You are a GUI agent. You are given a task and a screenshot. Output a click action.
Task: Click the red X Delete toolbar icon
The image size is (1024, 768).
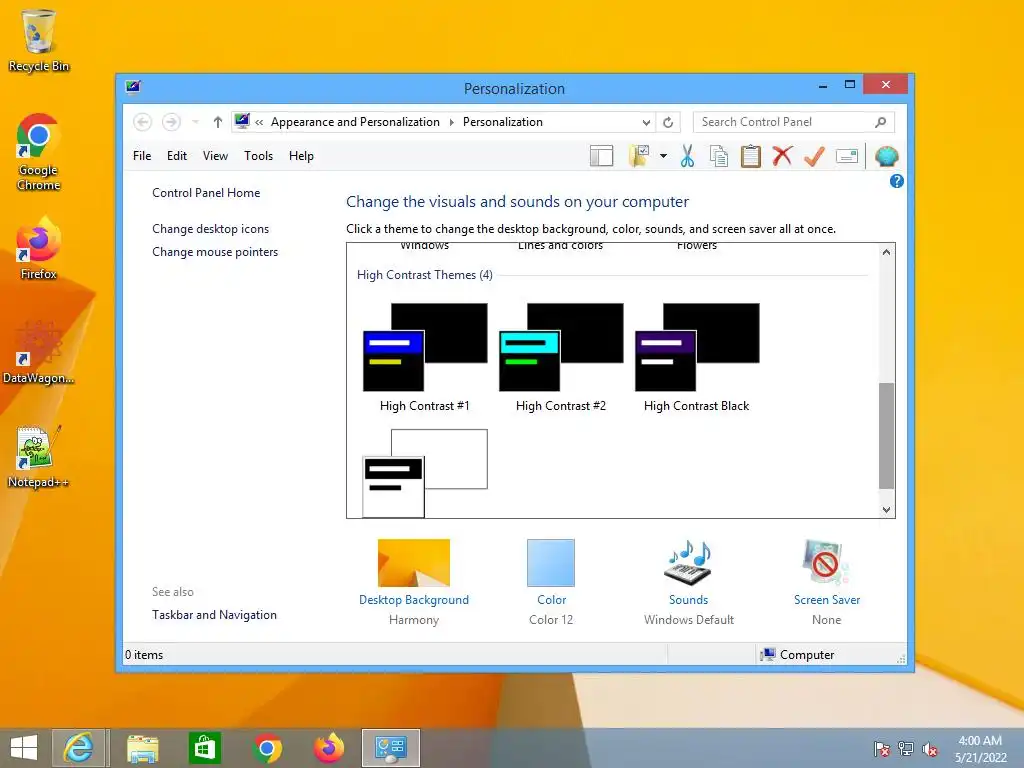pos(782,156)
